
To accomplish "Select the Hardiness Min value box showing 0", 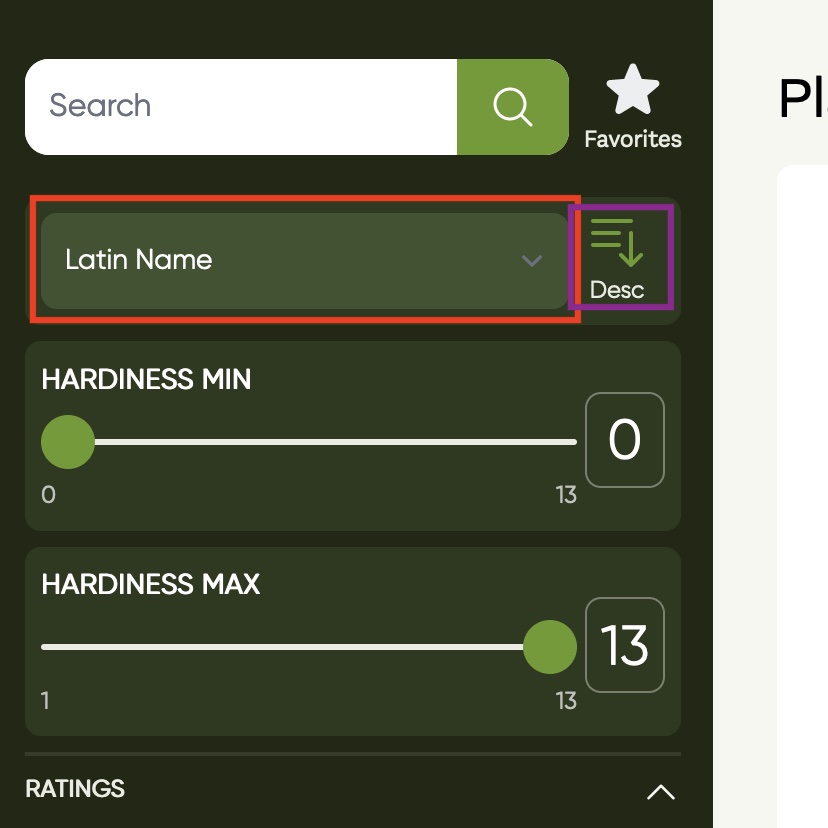I will [x=624, y=440].
